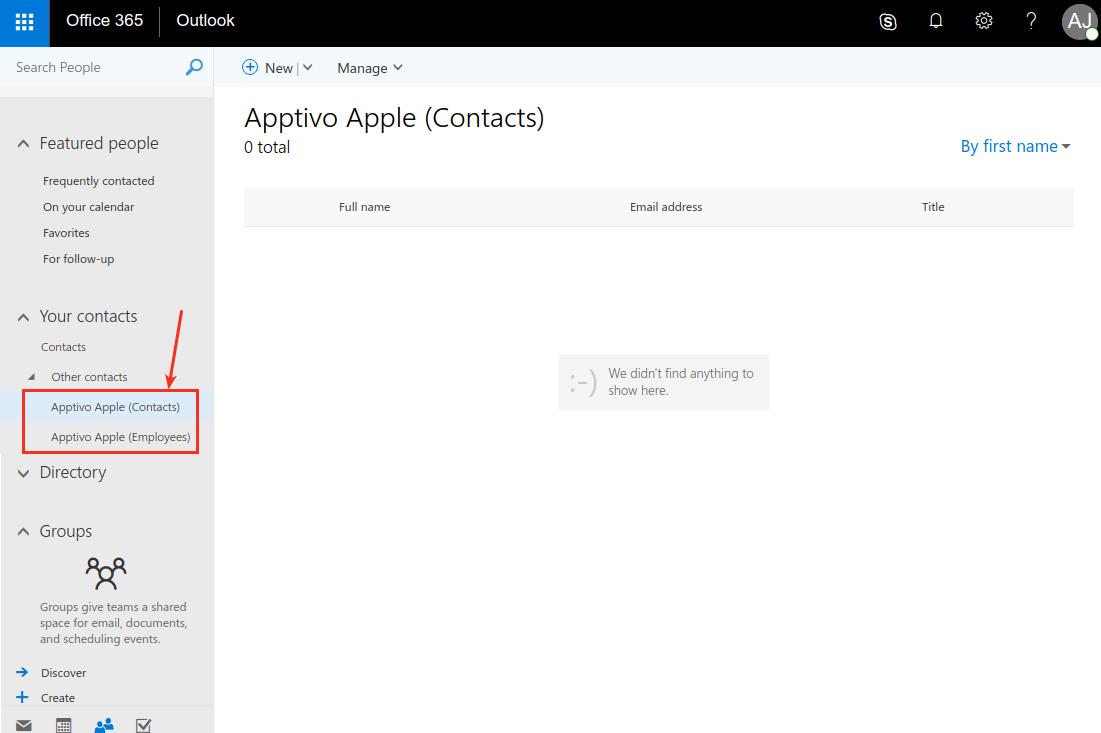The width and height of the screenshot is (1101, 733).
Task: Click the '0 total' count text
Action: click(x=267, y=147)
